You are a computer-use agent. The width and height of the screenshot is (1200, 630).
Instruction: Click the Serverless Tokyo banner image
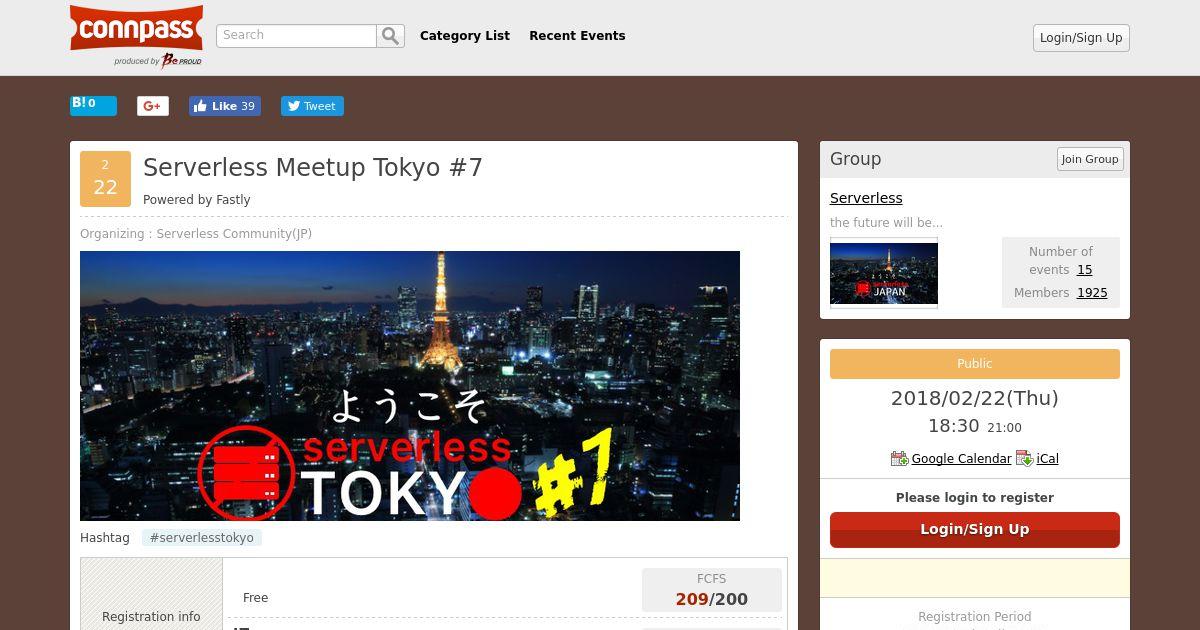(410, 386)
